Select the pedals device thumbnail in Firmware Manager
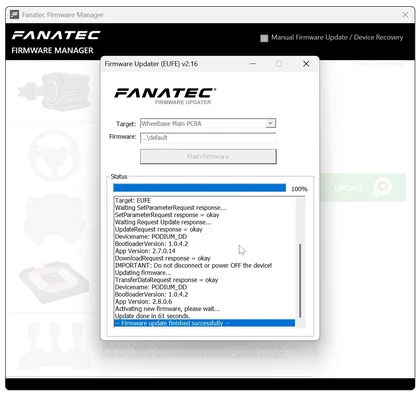 tap(54, 345)
